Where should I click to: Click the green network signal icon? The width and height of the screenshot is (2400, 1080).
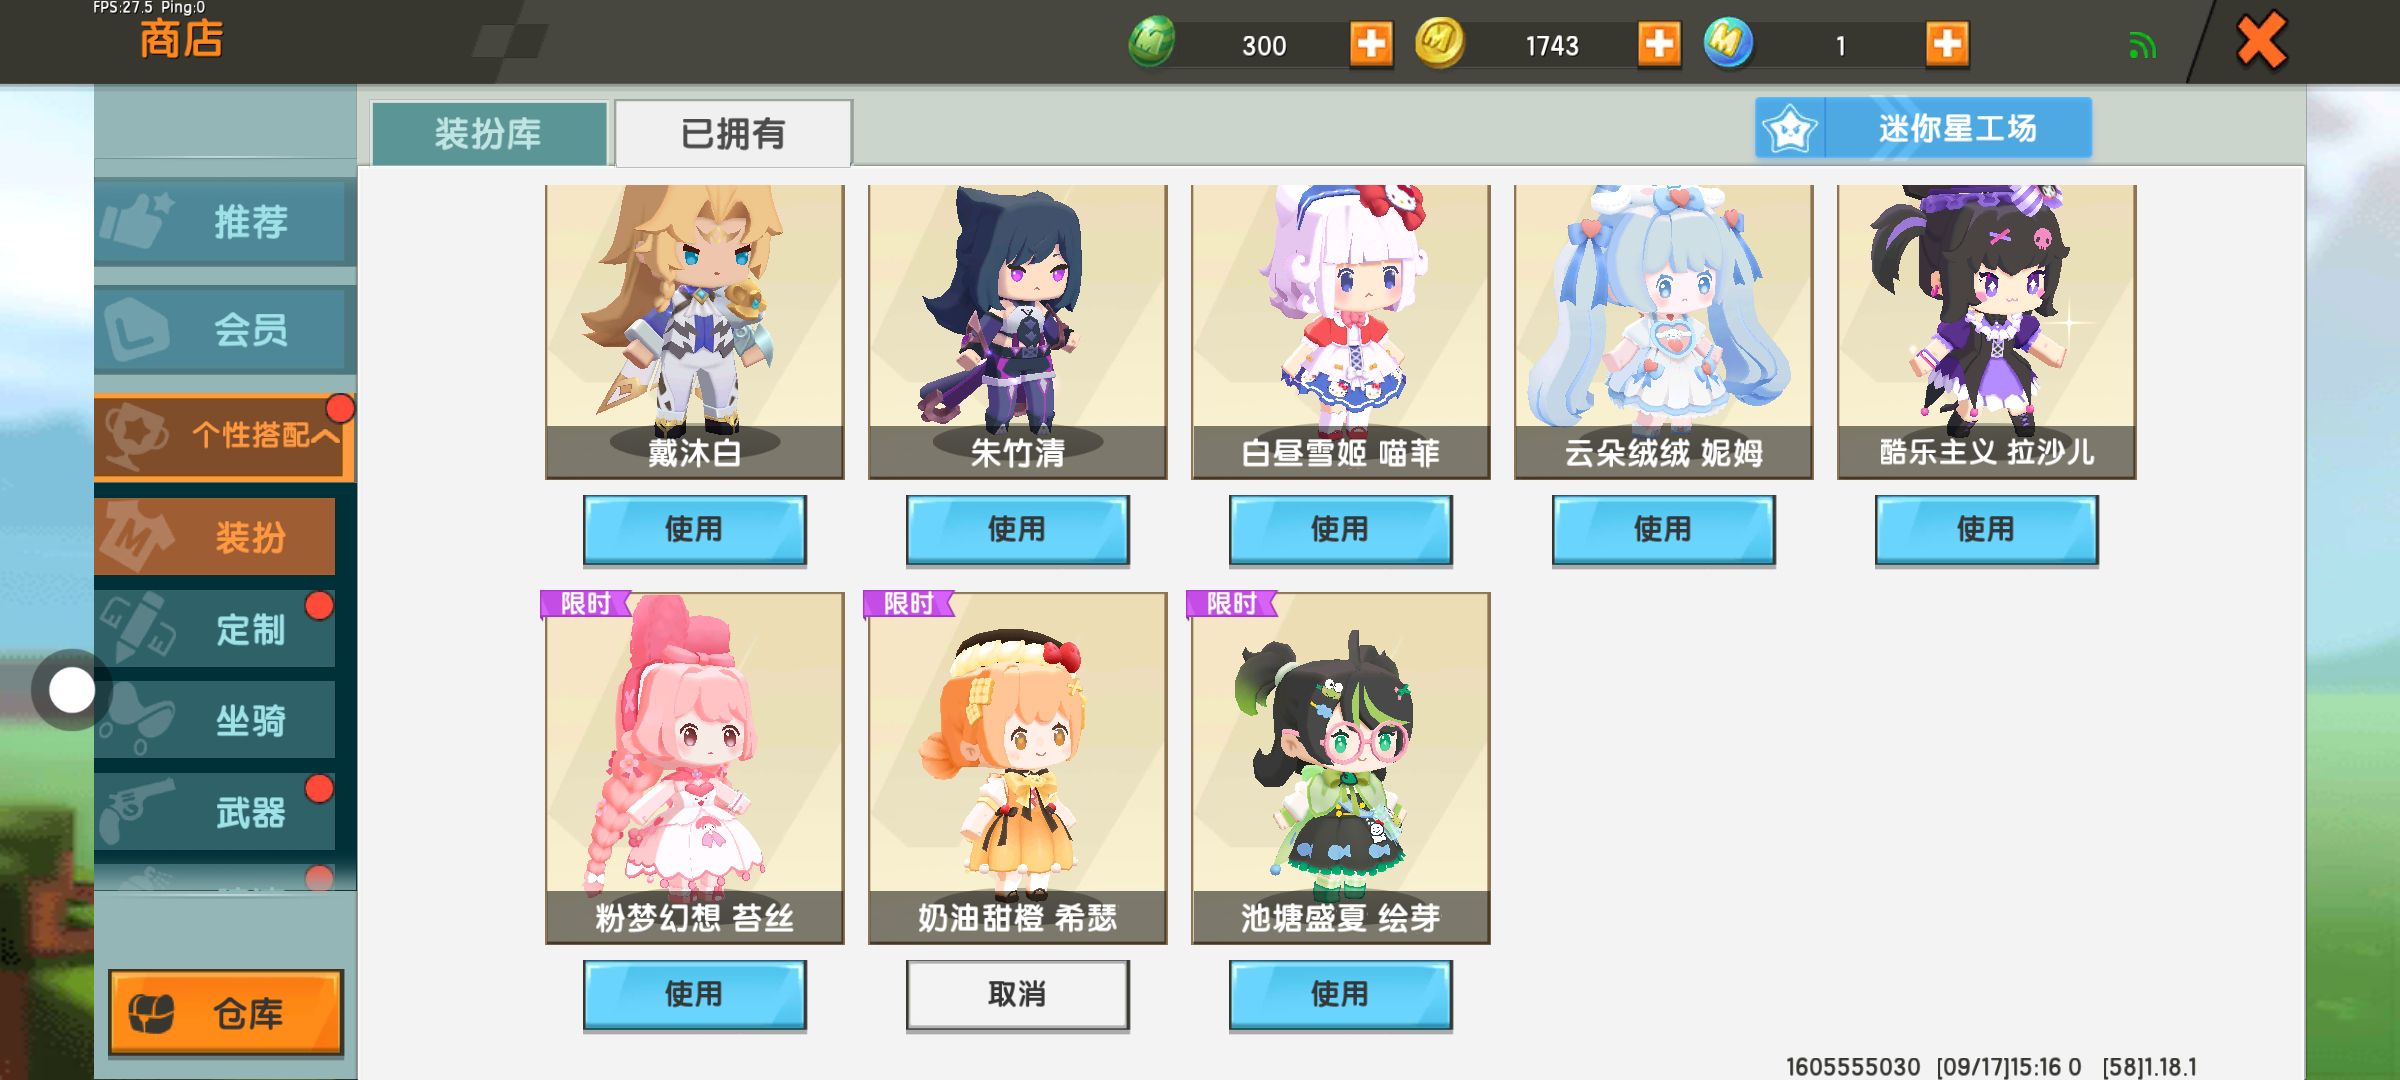point(2142,46)
